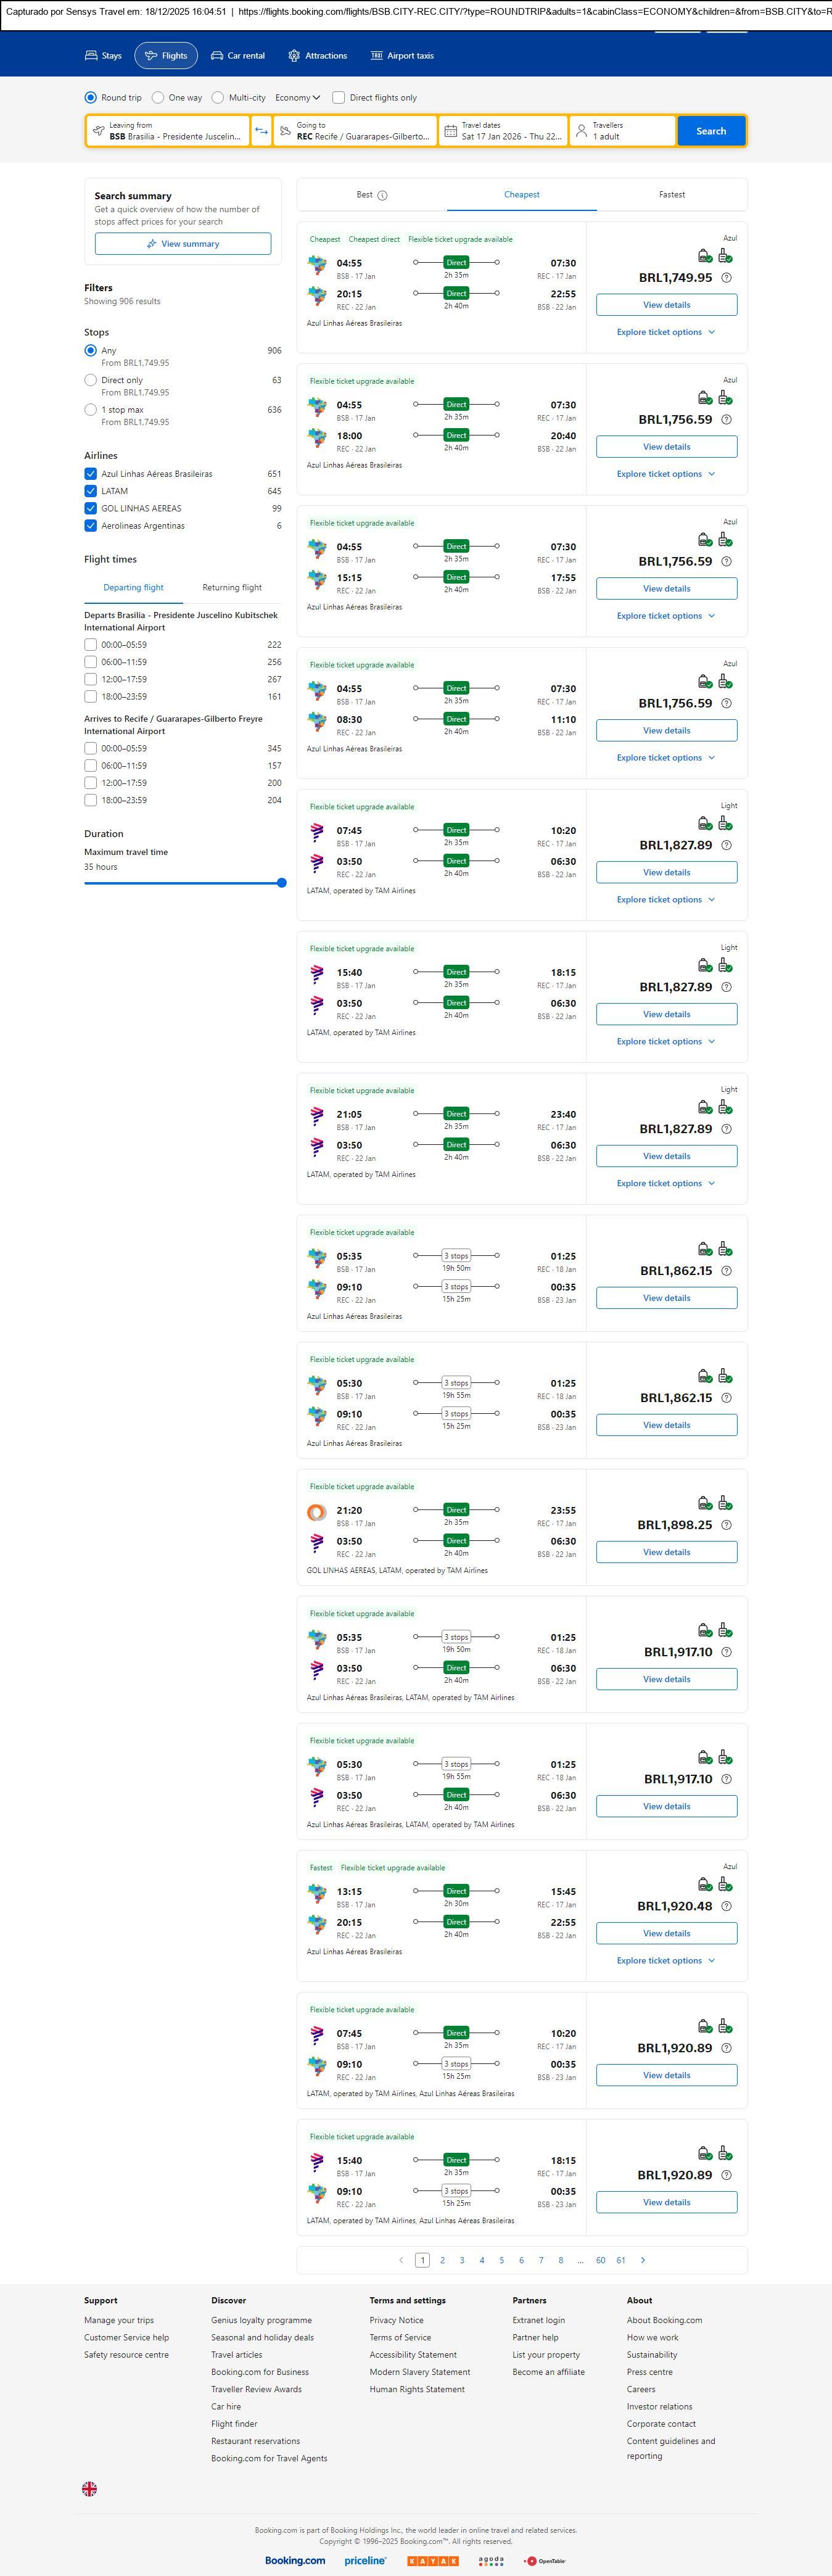Viewport: 832px width, 2576px height.
Task: Click the Stays bed icon in the top navigation
Action: (91, 56)
